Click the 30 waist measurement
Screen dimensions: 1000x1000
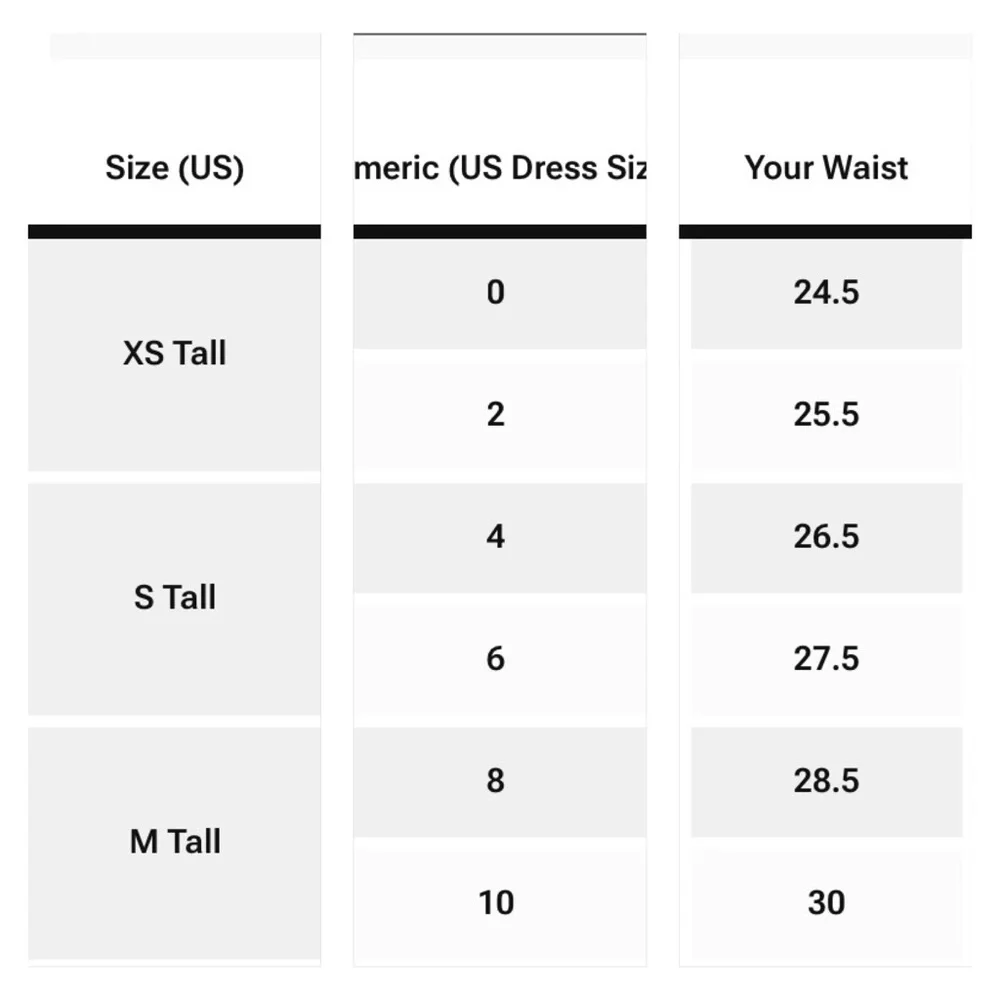(x=826, y=903)
